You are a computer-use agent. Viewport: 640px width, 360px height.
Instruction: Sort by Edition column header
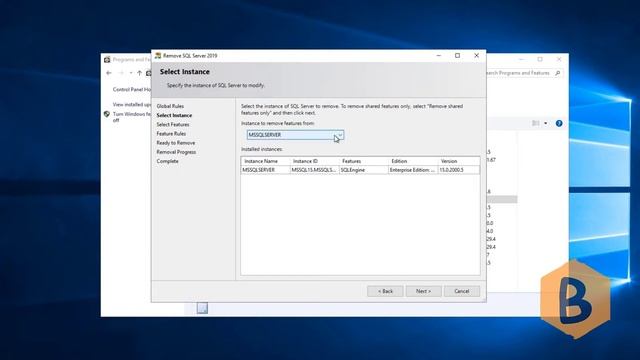413,161
